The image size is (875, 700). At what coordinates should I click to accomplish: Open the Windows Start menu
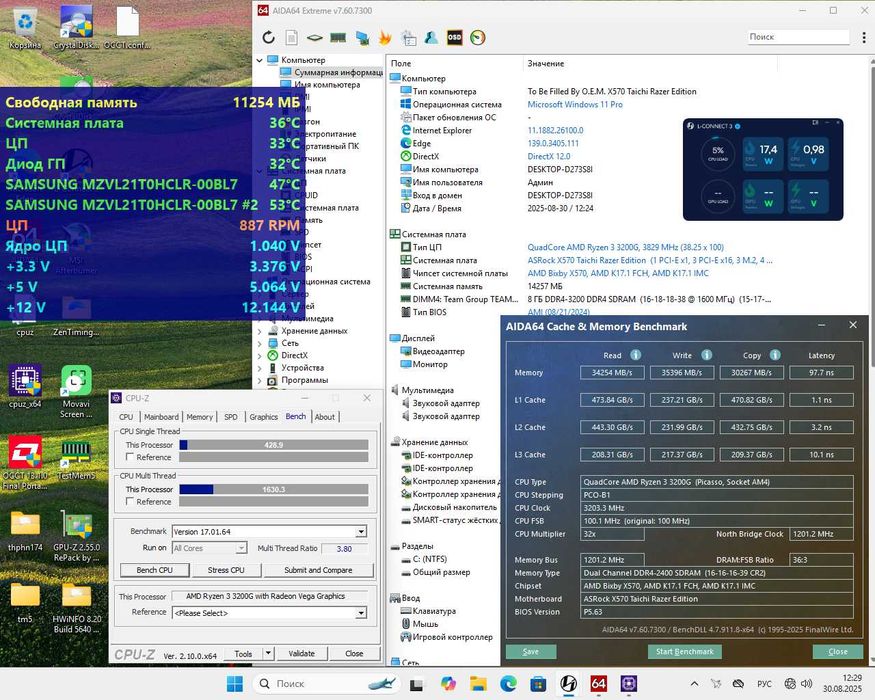tap(235, 683)
